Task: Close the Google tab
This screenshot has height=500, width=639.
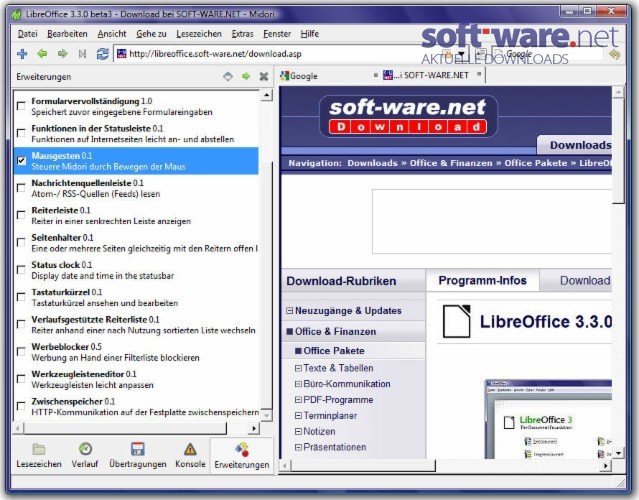Action: point(375,75)
